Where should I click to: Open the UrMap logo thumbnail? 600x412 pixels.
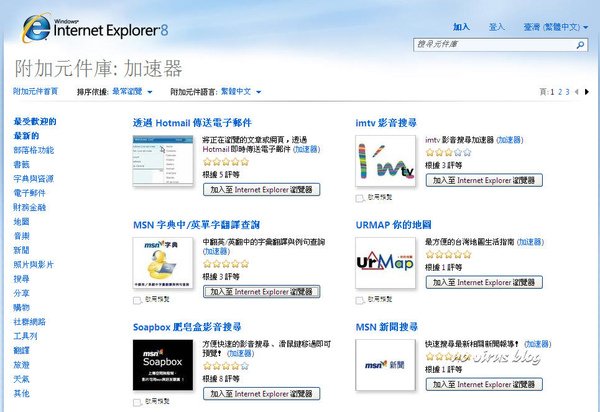(385, 263)
